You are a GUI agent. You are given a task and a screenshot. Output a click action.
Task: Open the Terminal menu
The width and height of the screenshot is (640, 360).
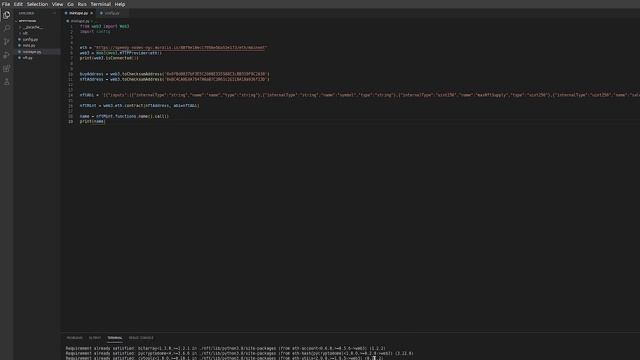point(100,4)
